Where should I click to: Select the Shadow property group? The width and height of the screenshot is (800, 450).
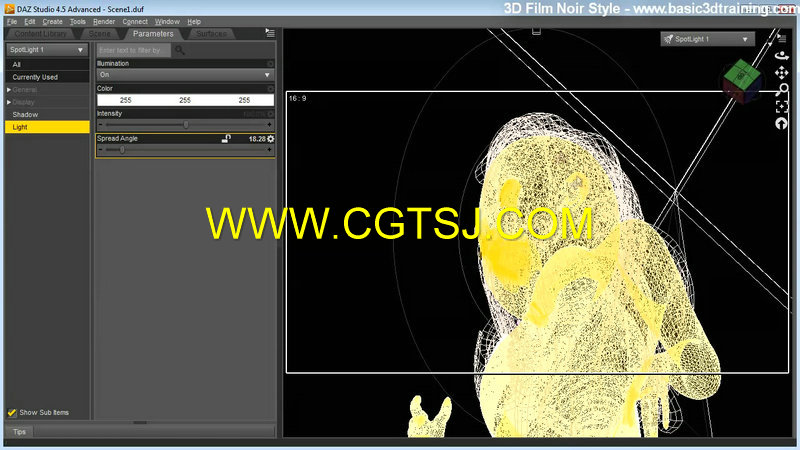point(47,115)
